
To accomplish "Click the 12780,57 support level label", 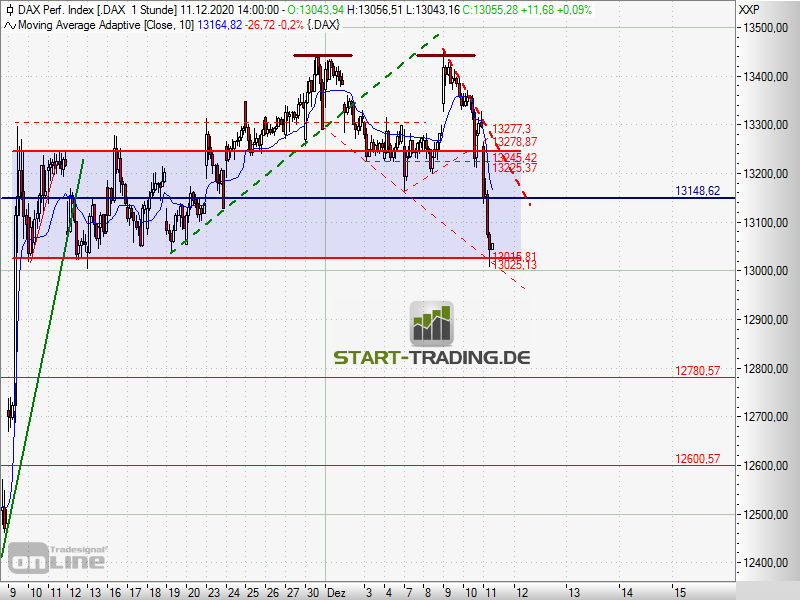I will click(698, 370).
